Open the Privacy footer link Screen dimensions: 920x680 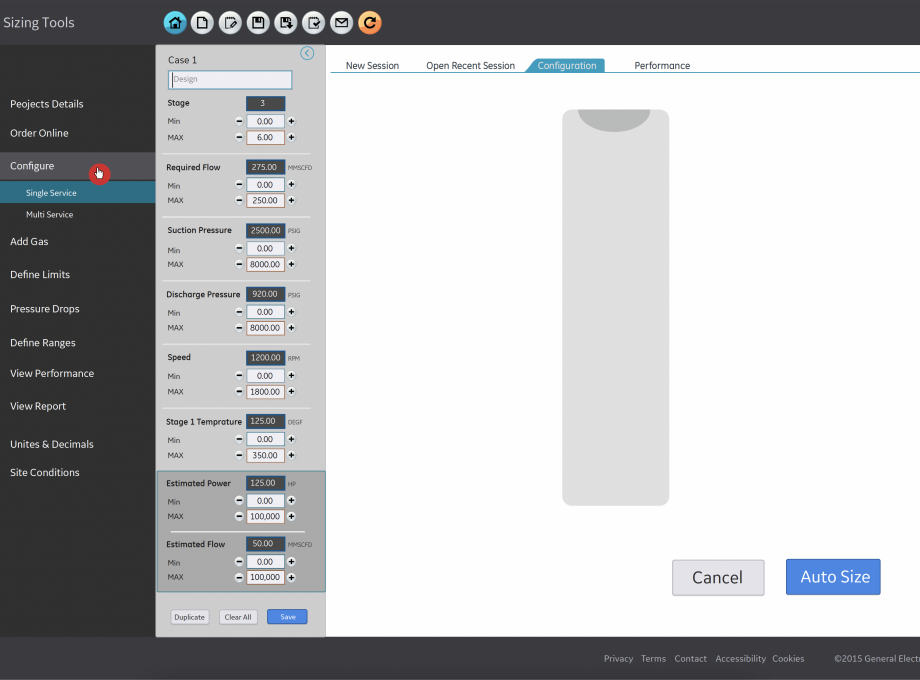(x=618, y=659)
